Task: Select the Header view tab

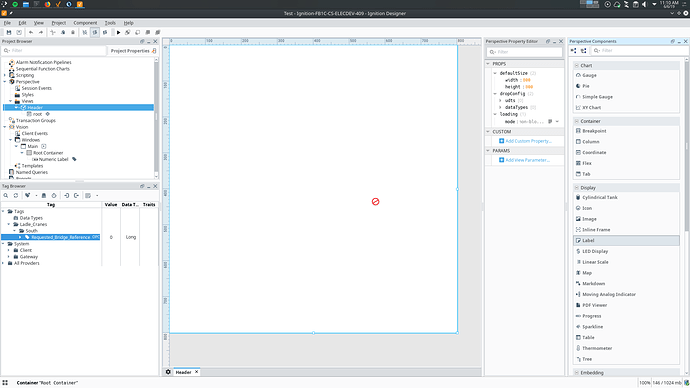Action: point(184,373)
